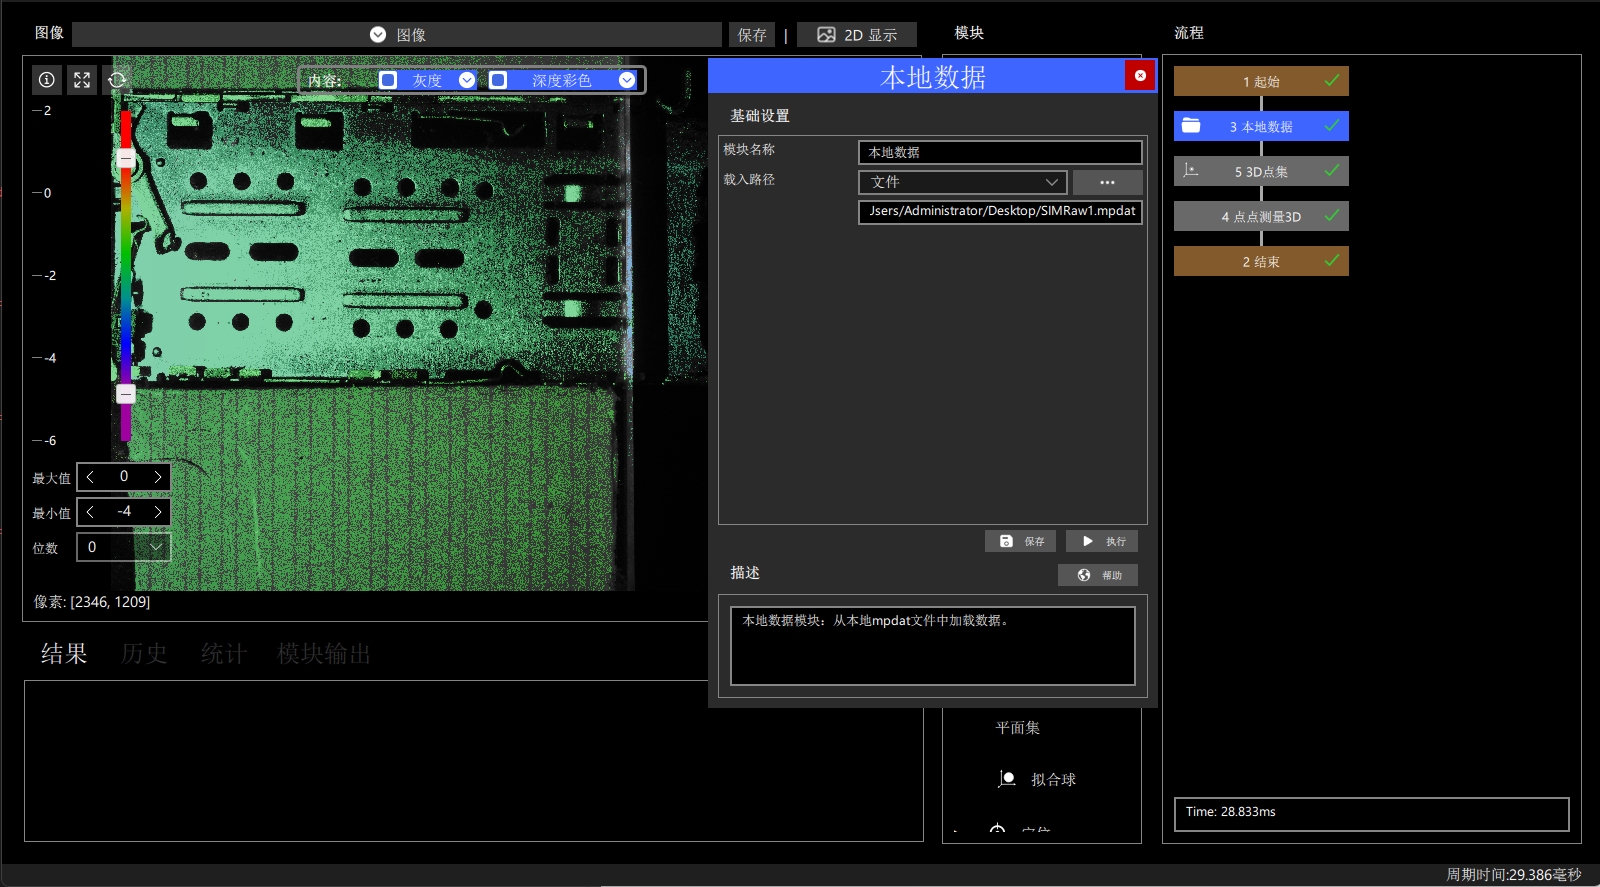1600x887 pixels.
Task: Click the SIMRaw1.mpdat path field
Action: click(1000, 212)
